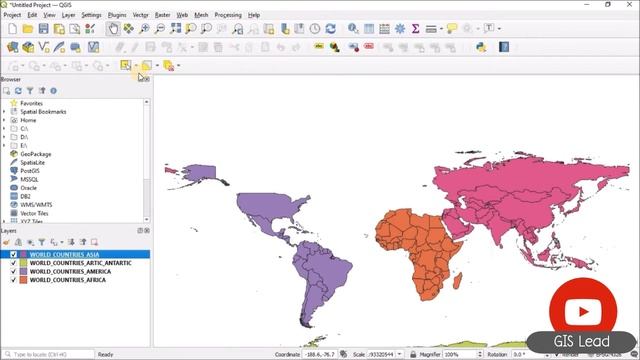Open Processing Toolbox gear icon
The height and width of the screenshot is (360, 640).
pyautogui.click(x=400, y=29)
